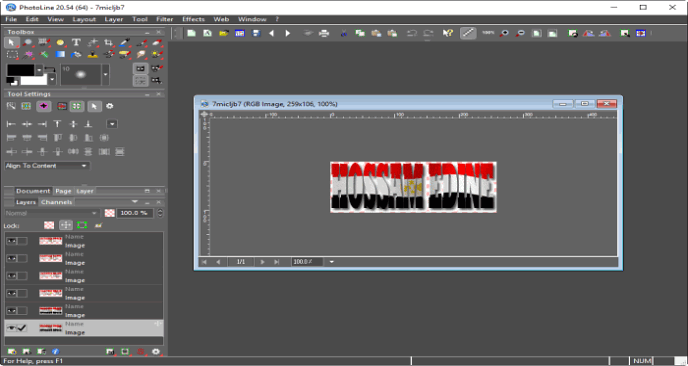Click the Open folder toolbar icon
Image resolution: width=688 pixels, height=366 pixels.
pyautogui.click(x=224, y=33)
